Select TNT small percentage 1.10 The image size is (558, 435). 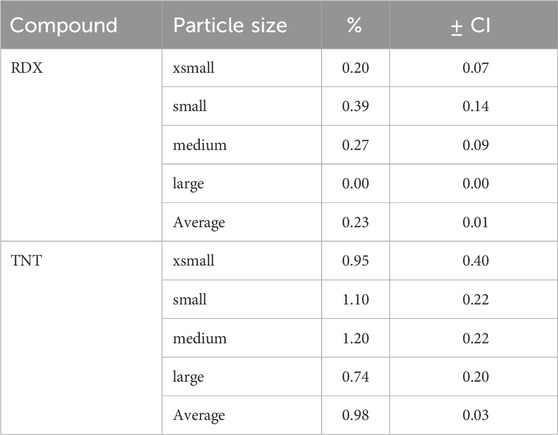[x=356, y=299]
